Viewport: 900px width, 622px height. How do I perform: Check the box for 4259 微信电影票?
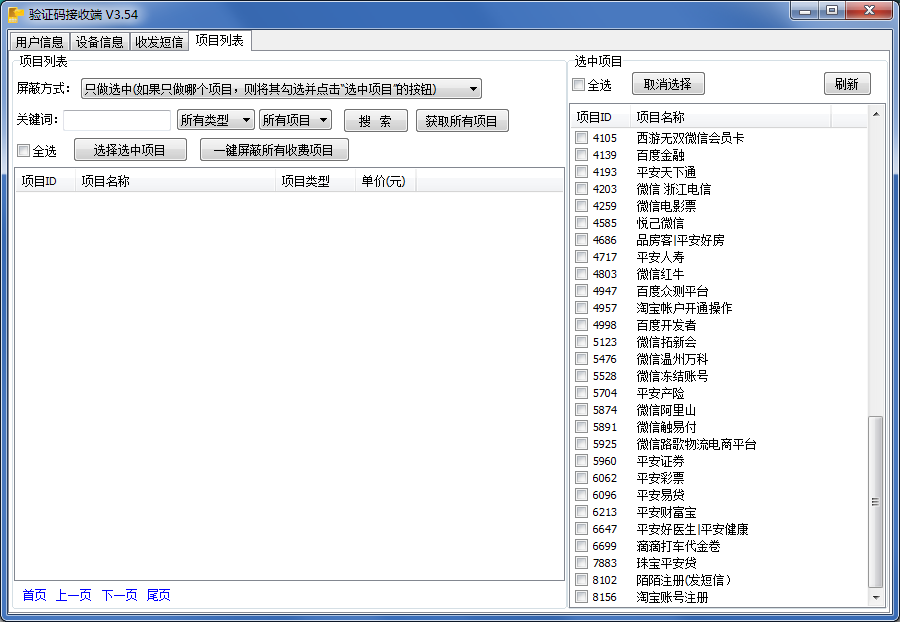(581, 205)
